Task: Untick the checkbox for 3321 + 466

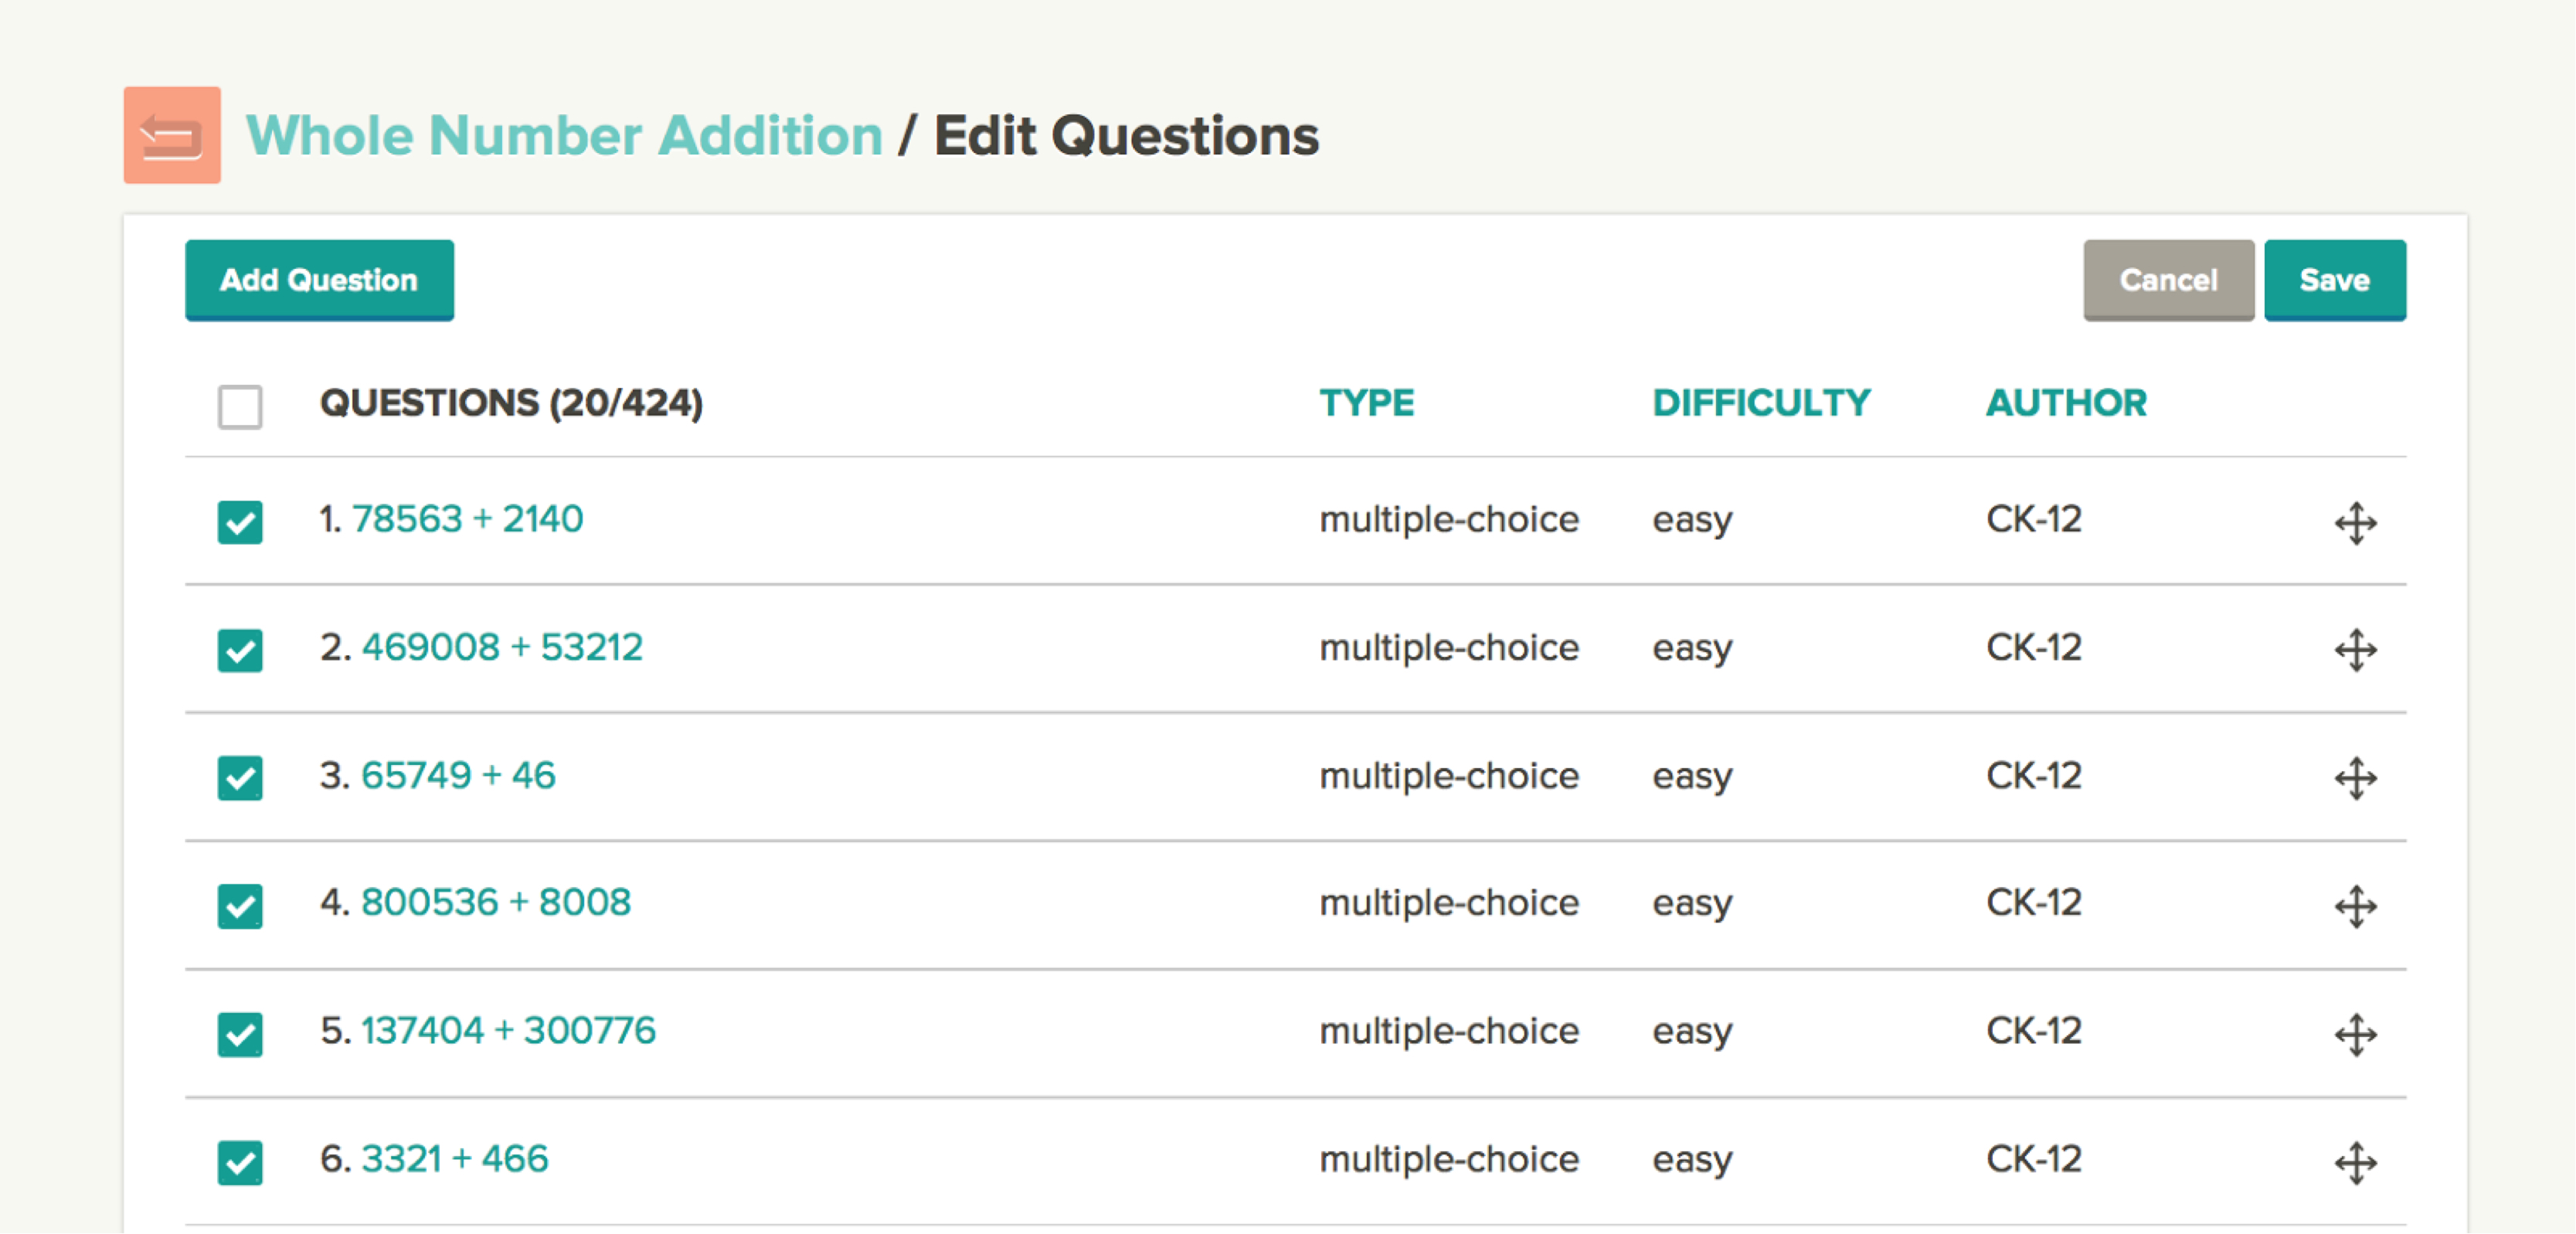Action: coord(240,1162)
